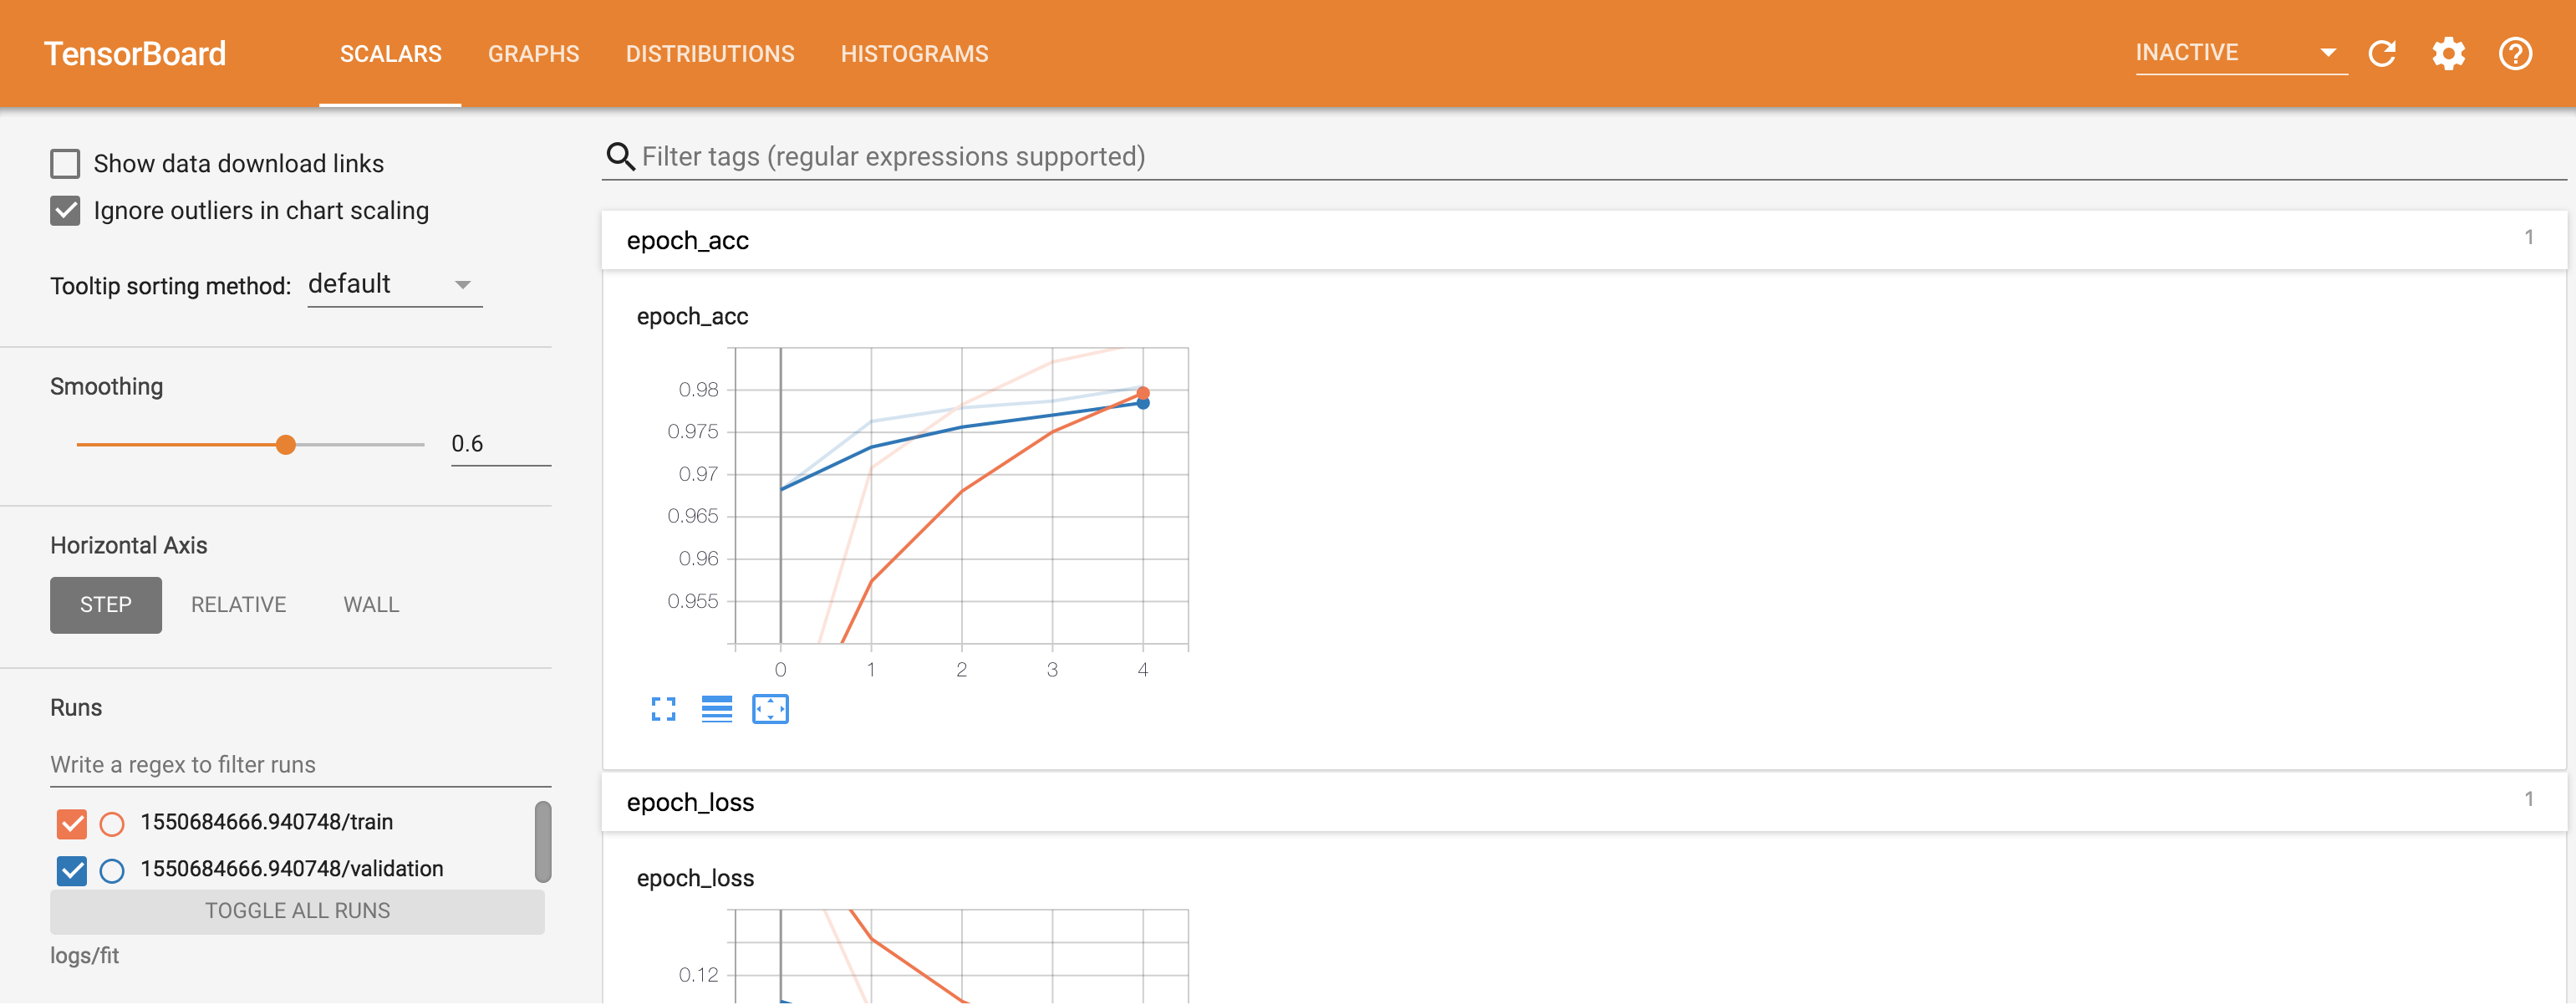
Task: Select only the train run circle
Action: (112, 824)
